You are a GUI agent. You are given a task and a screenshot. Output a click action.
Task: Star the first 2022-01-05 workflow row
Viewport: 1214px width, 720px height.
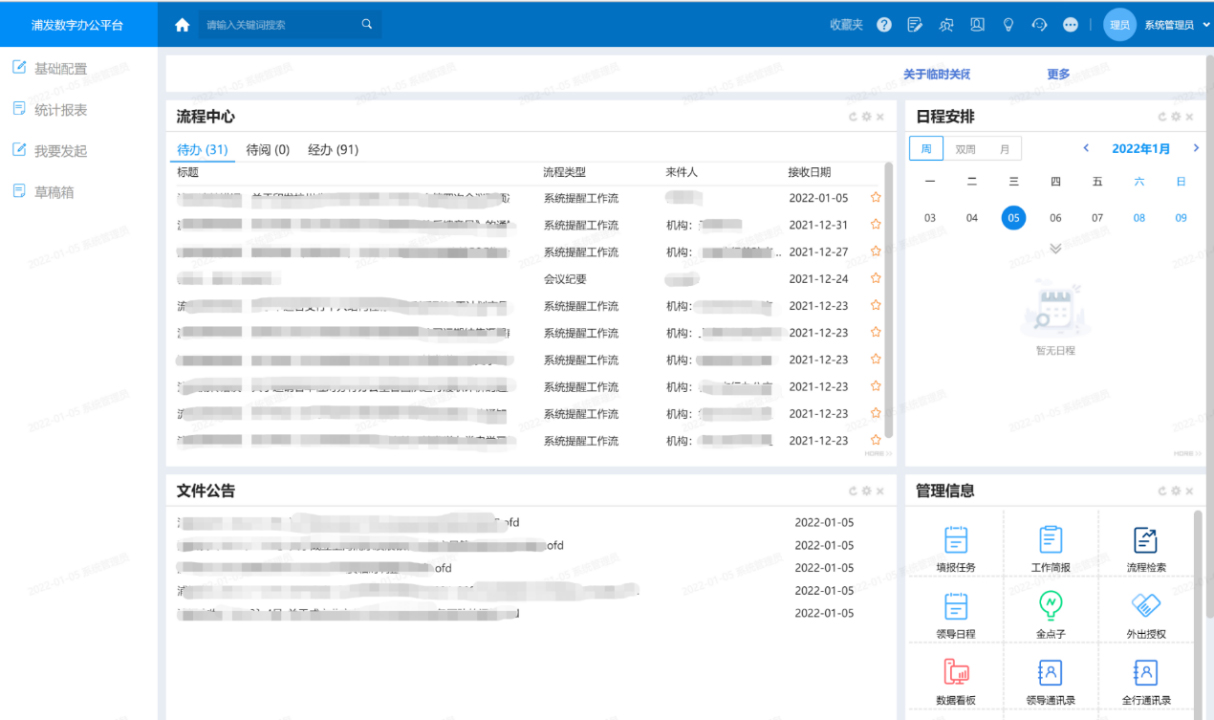coord(876,198)
